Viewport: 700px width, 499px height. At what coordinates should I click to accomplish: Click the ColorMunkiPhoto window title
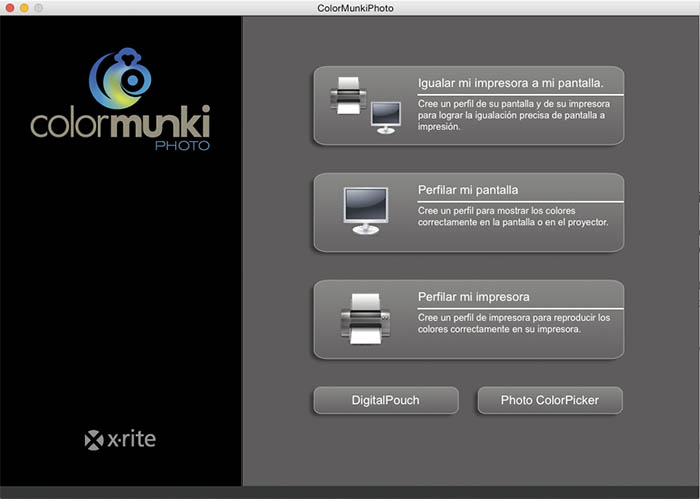pos(355,8)
